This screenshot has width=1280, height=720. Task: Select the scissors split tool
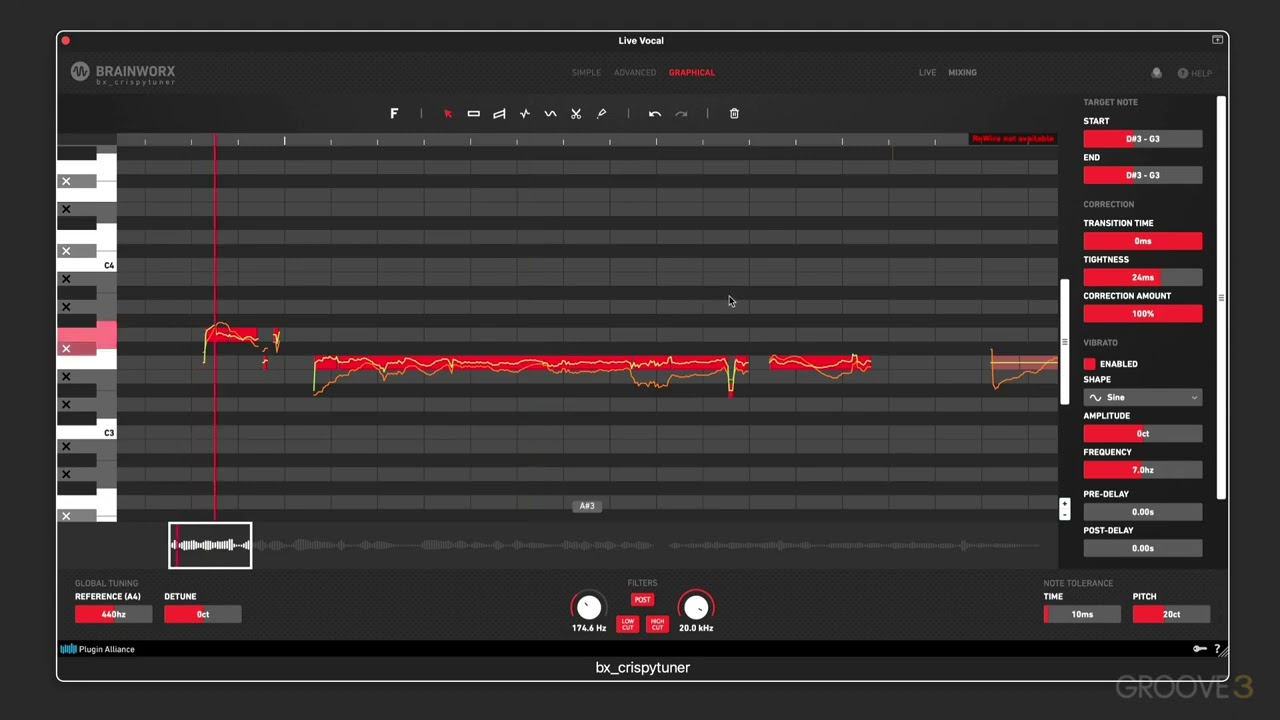pos(576,114)
